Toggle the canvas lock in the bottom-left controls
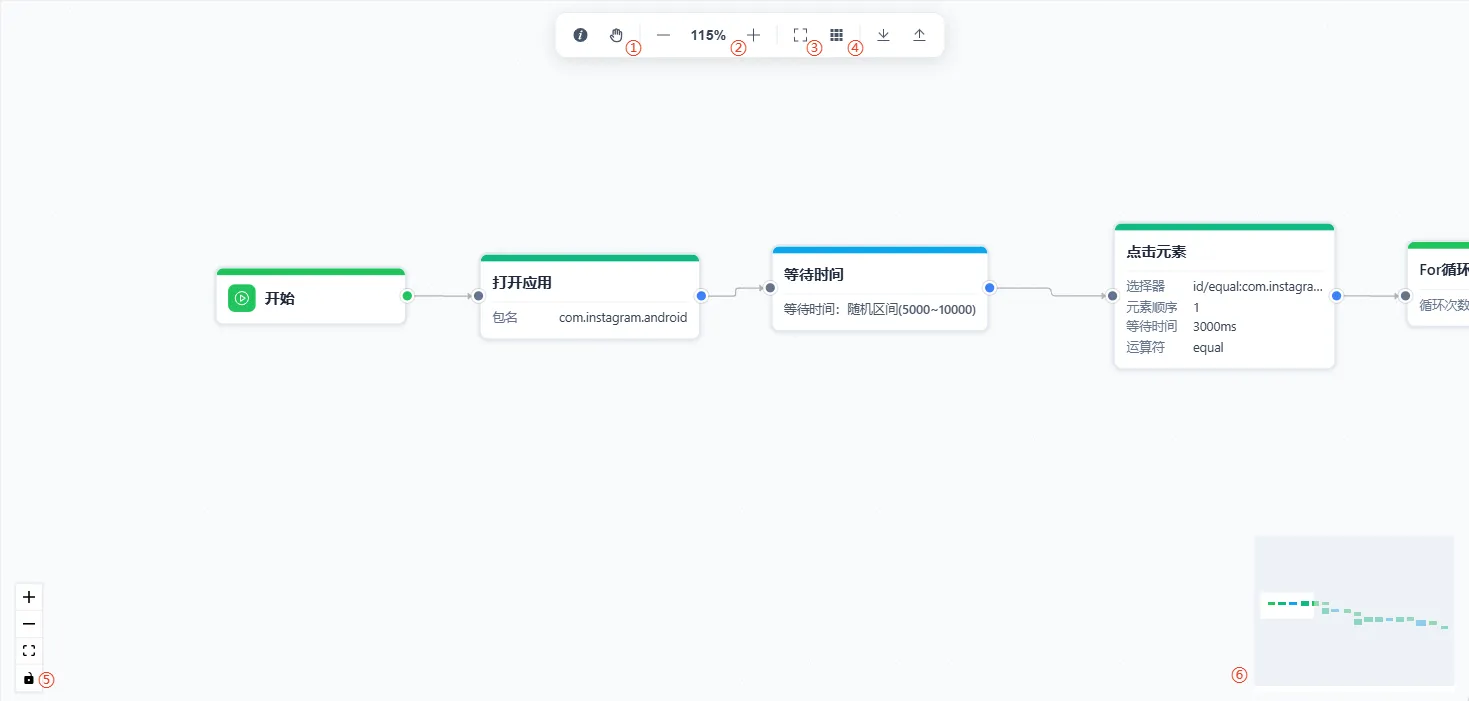This screenshot has width=1469, height=701. (29, 678)
